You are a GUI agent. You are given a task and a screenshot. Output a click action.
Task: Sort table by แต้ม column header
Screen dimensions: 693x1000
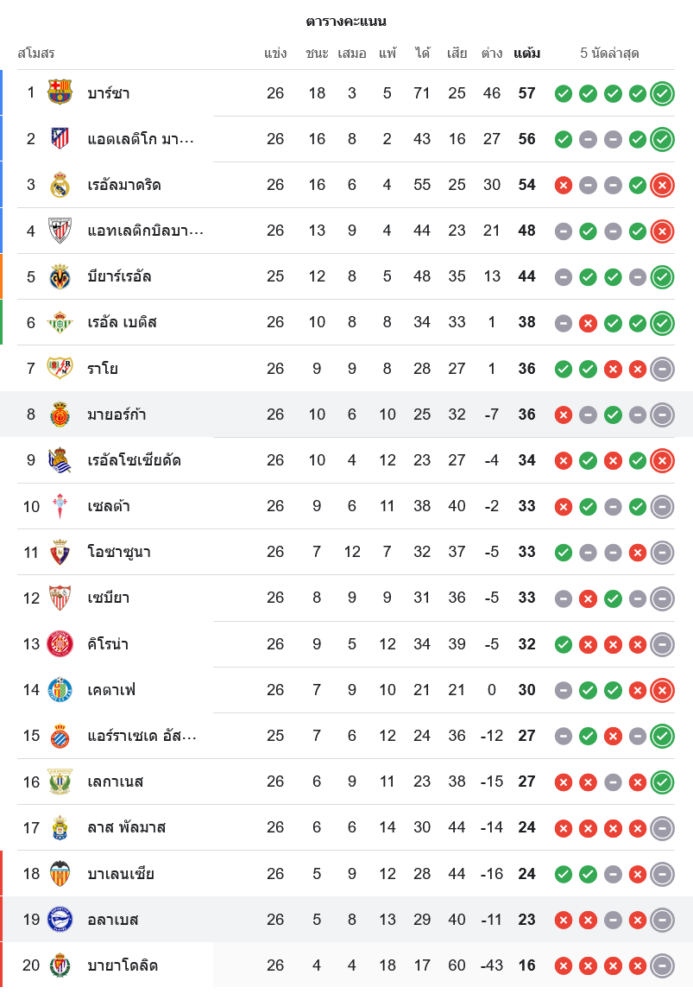coord(527,53)
